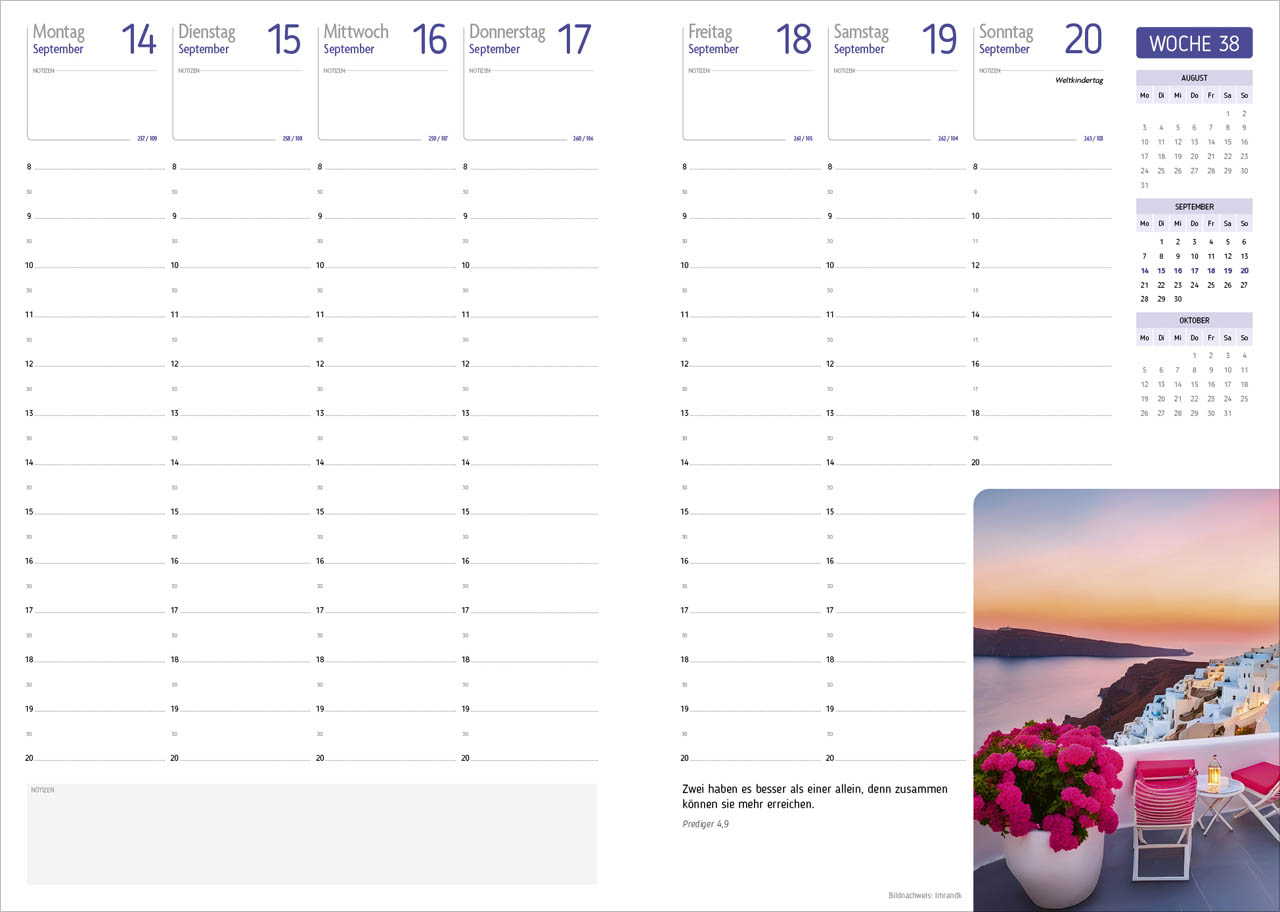Select the 30 in September mini calendar
The width and height of the screenshot is (1280, 912).
coord(1178,299)
